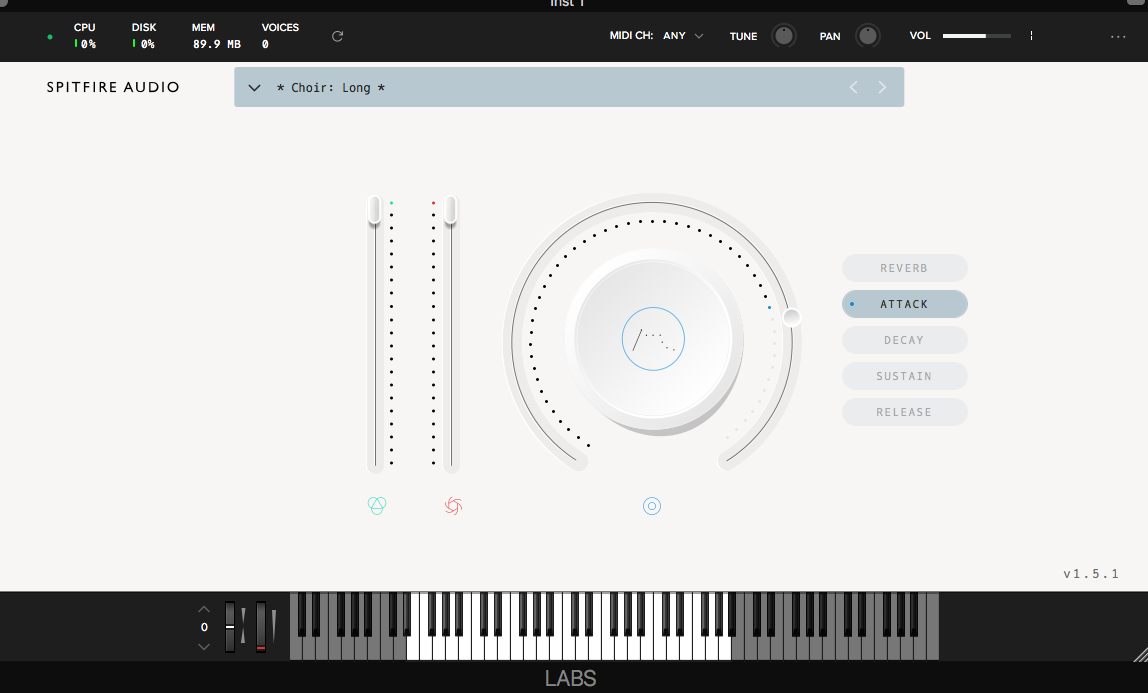Click the red dynamics icon below second slider
Image resolution: width=1148 pixels, height=693 pixels.
pos(453,506)
